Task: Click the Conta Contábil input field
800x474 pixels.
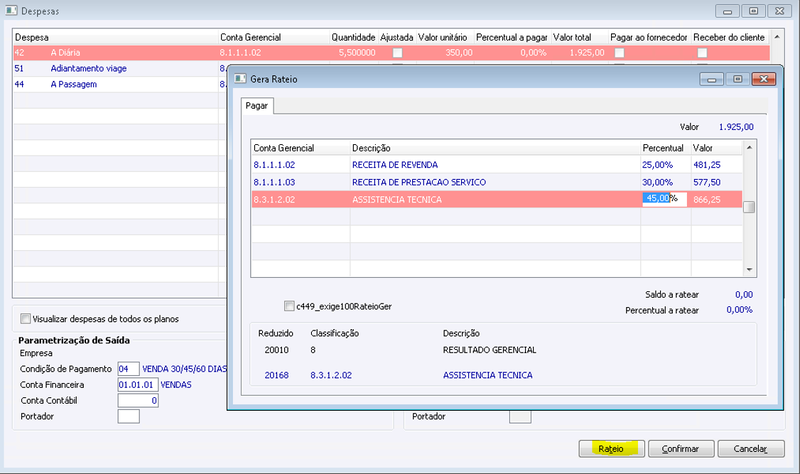Action: coord(138,401)
